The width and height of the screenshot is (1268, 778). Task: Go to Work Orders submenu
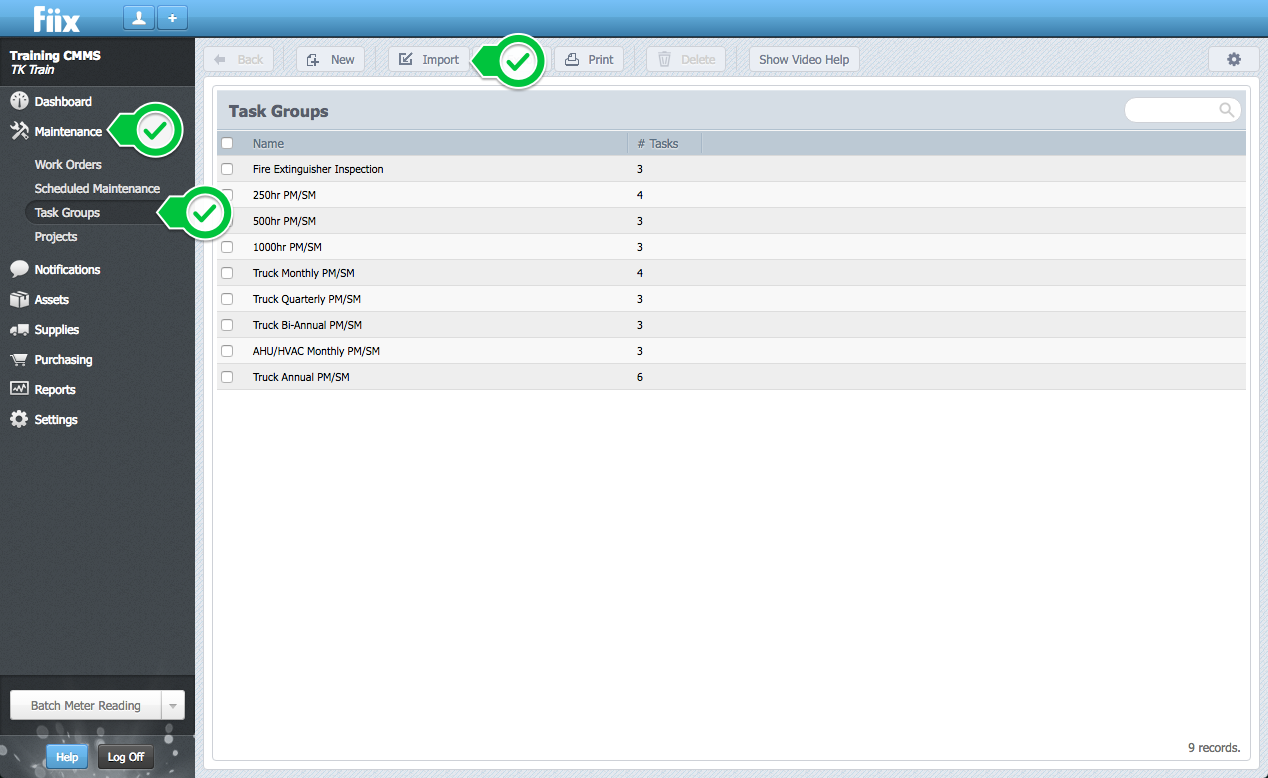tap(68, 164)
